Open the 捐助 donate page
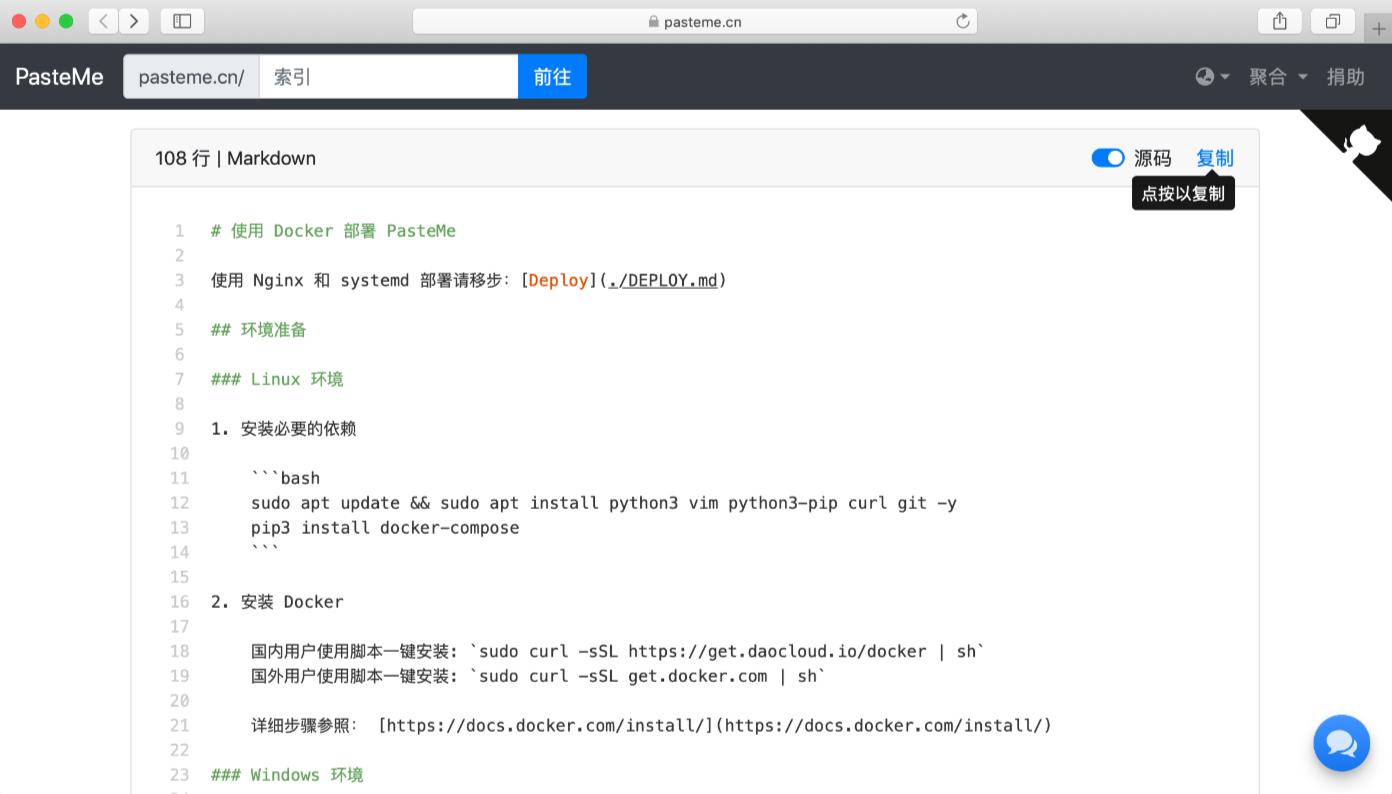Viewport: 1392px width, 794px height. pos(1345,77)
